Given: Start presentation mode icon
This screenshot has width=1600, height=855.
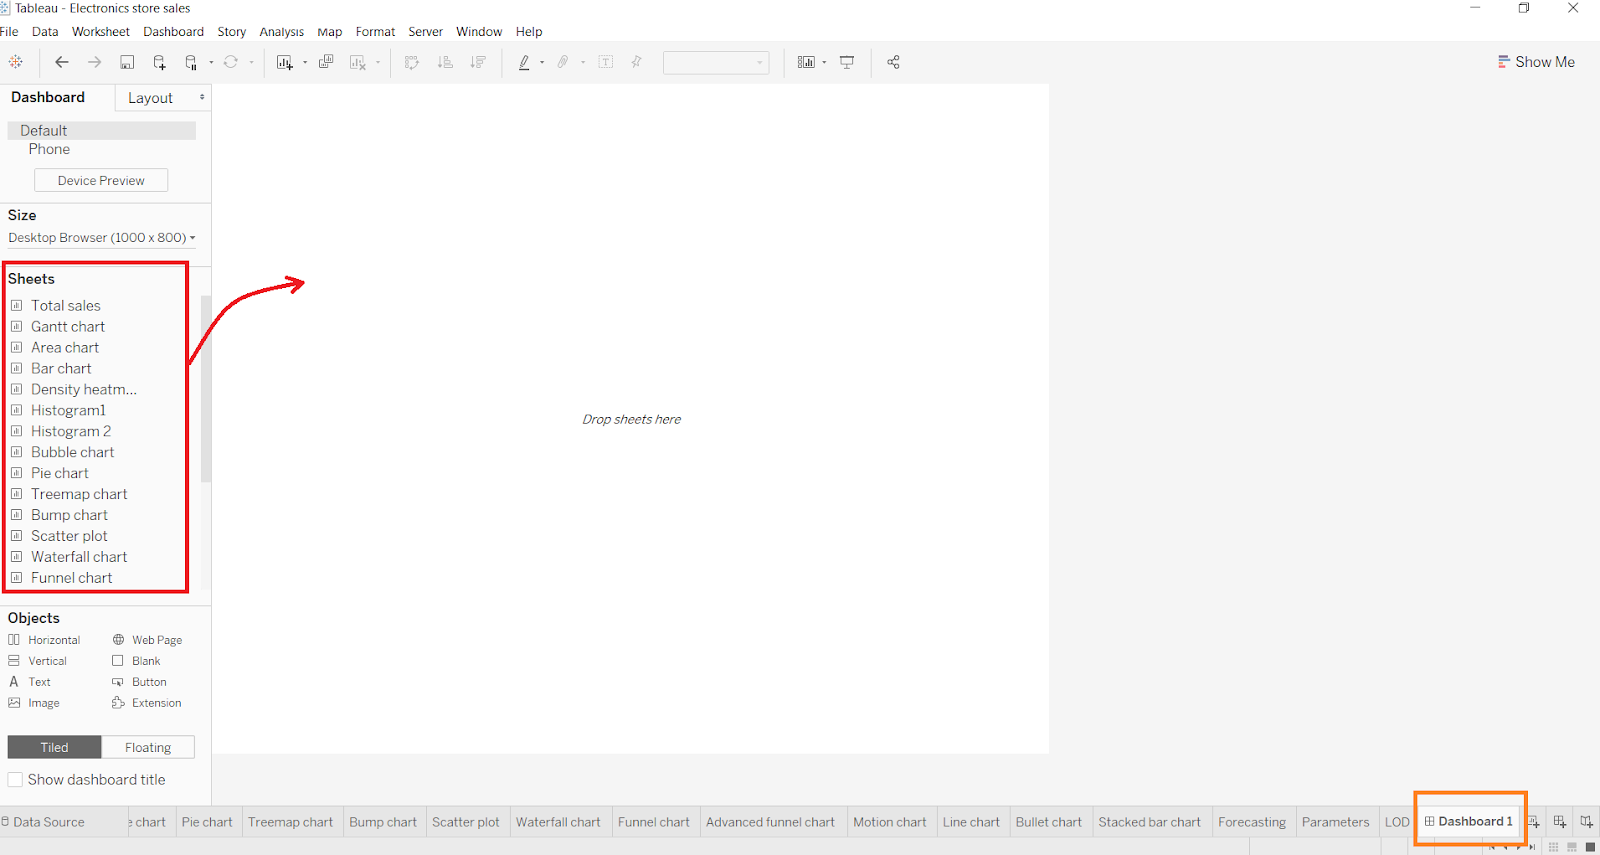Looking at the screenshot, I should point(847,62).
